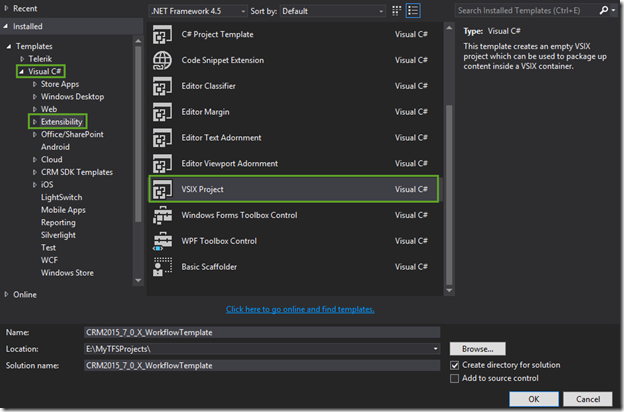Expand the Windows Desktop node arrow
Image resolution: width=624 pixels, height=412 pixels.
pyautogui.click(x=35, y=97)
